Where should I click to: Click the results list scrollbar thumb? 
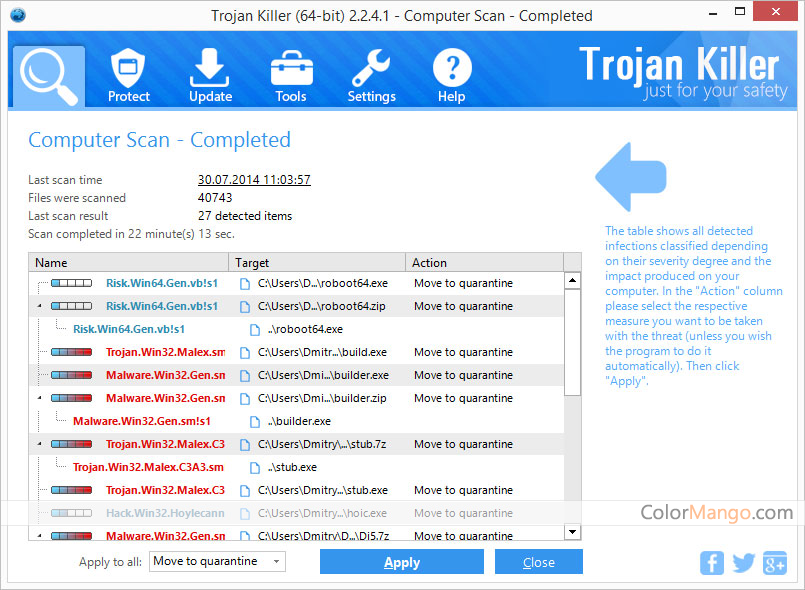click(572, 342)
